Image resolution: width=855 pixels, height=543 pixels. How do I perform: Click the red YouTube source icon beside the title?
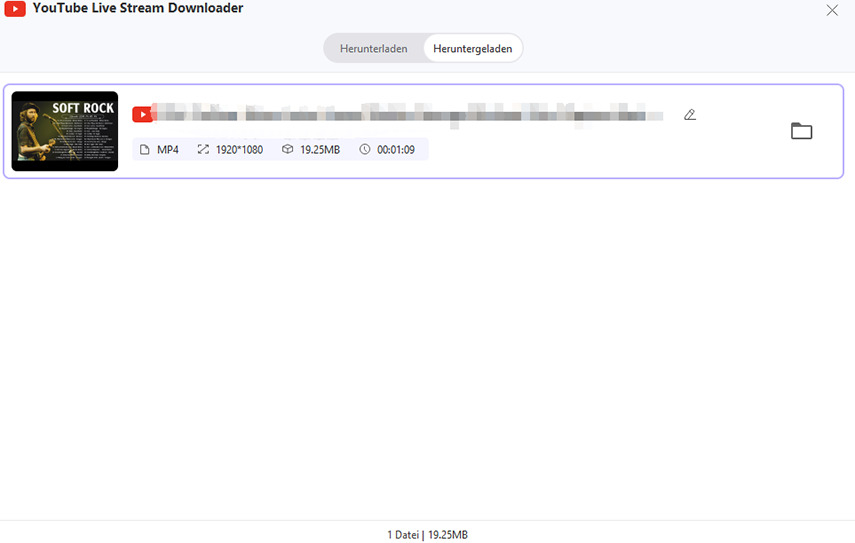[x=142, y=114]
